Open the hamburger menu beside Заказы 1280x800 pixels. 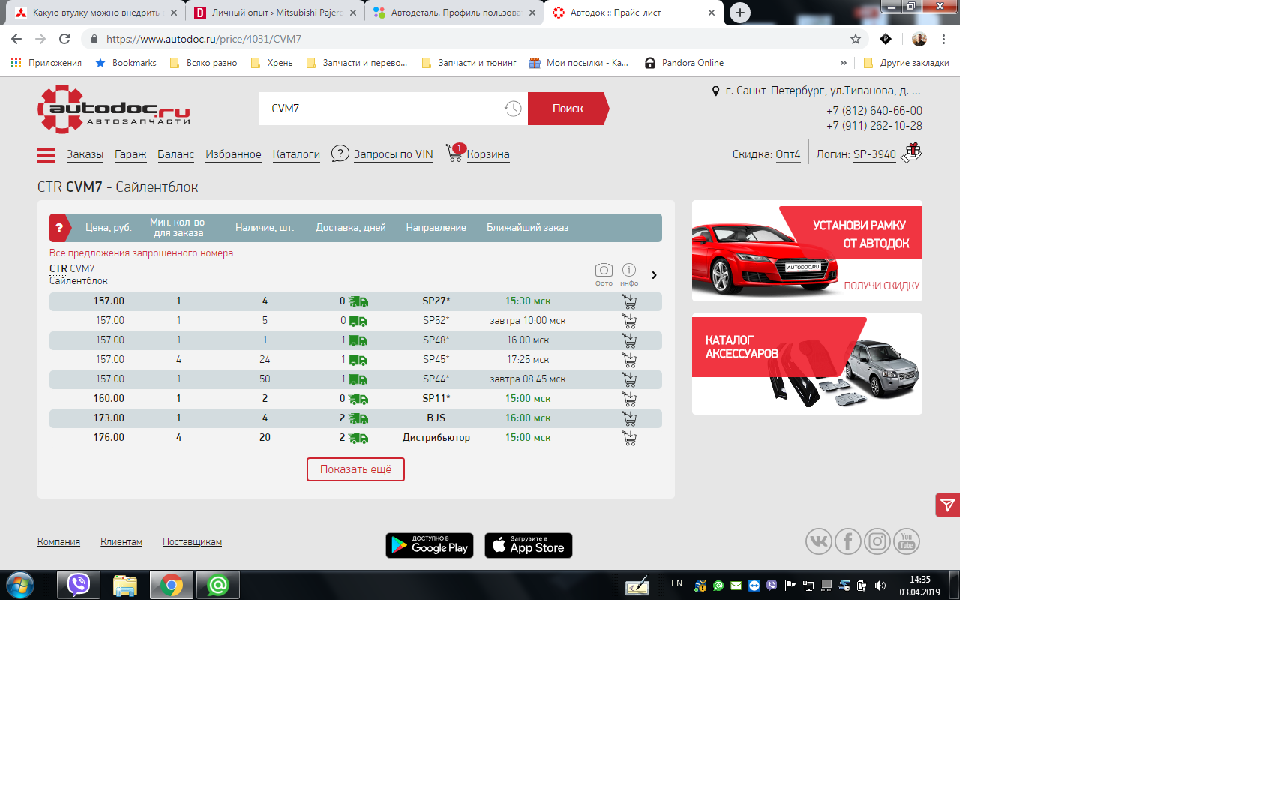click(46, 155)
